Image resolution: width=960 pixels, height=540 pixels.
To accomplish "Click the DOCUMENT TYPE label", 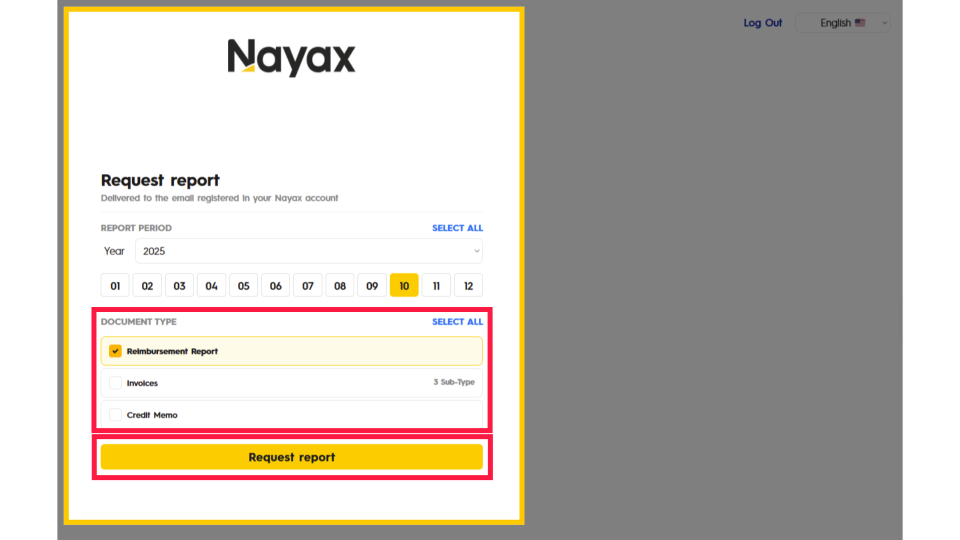I will 138,321.
